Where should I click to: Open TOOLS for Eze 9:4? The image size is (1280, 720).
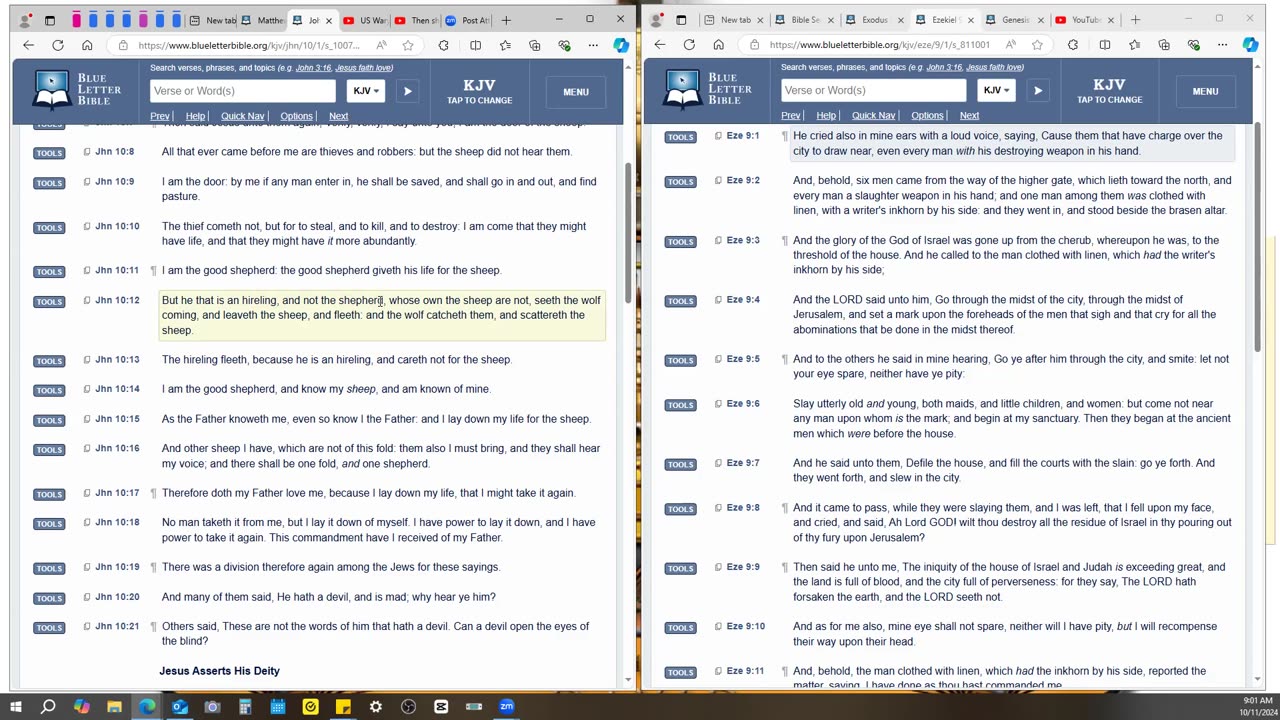[x=680, y=301]
